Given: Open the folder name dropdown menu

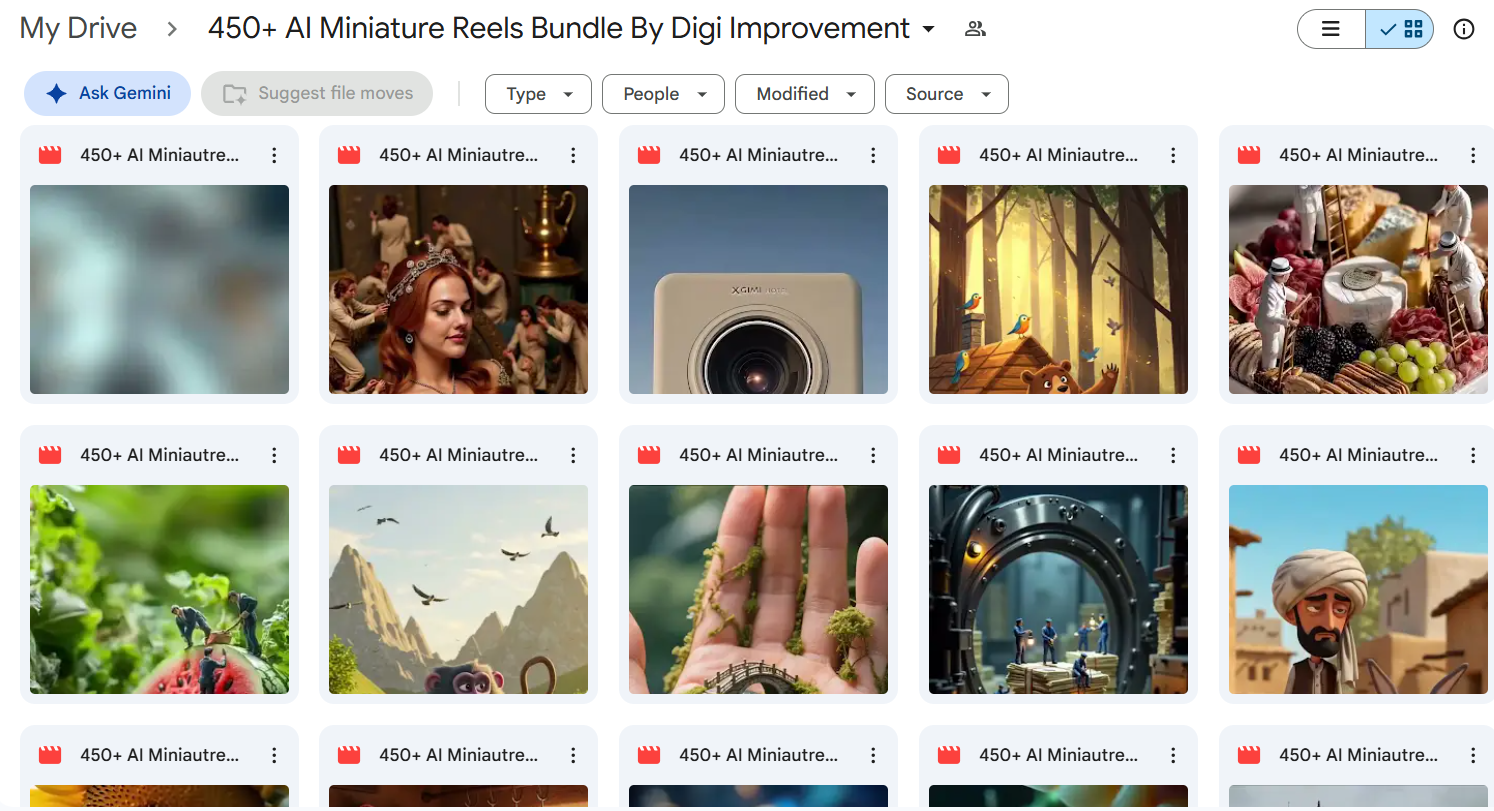Looking at the screenshot, I should 929,29.
